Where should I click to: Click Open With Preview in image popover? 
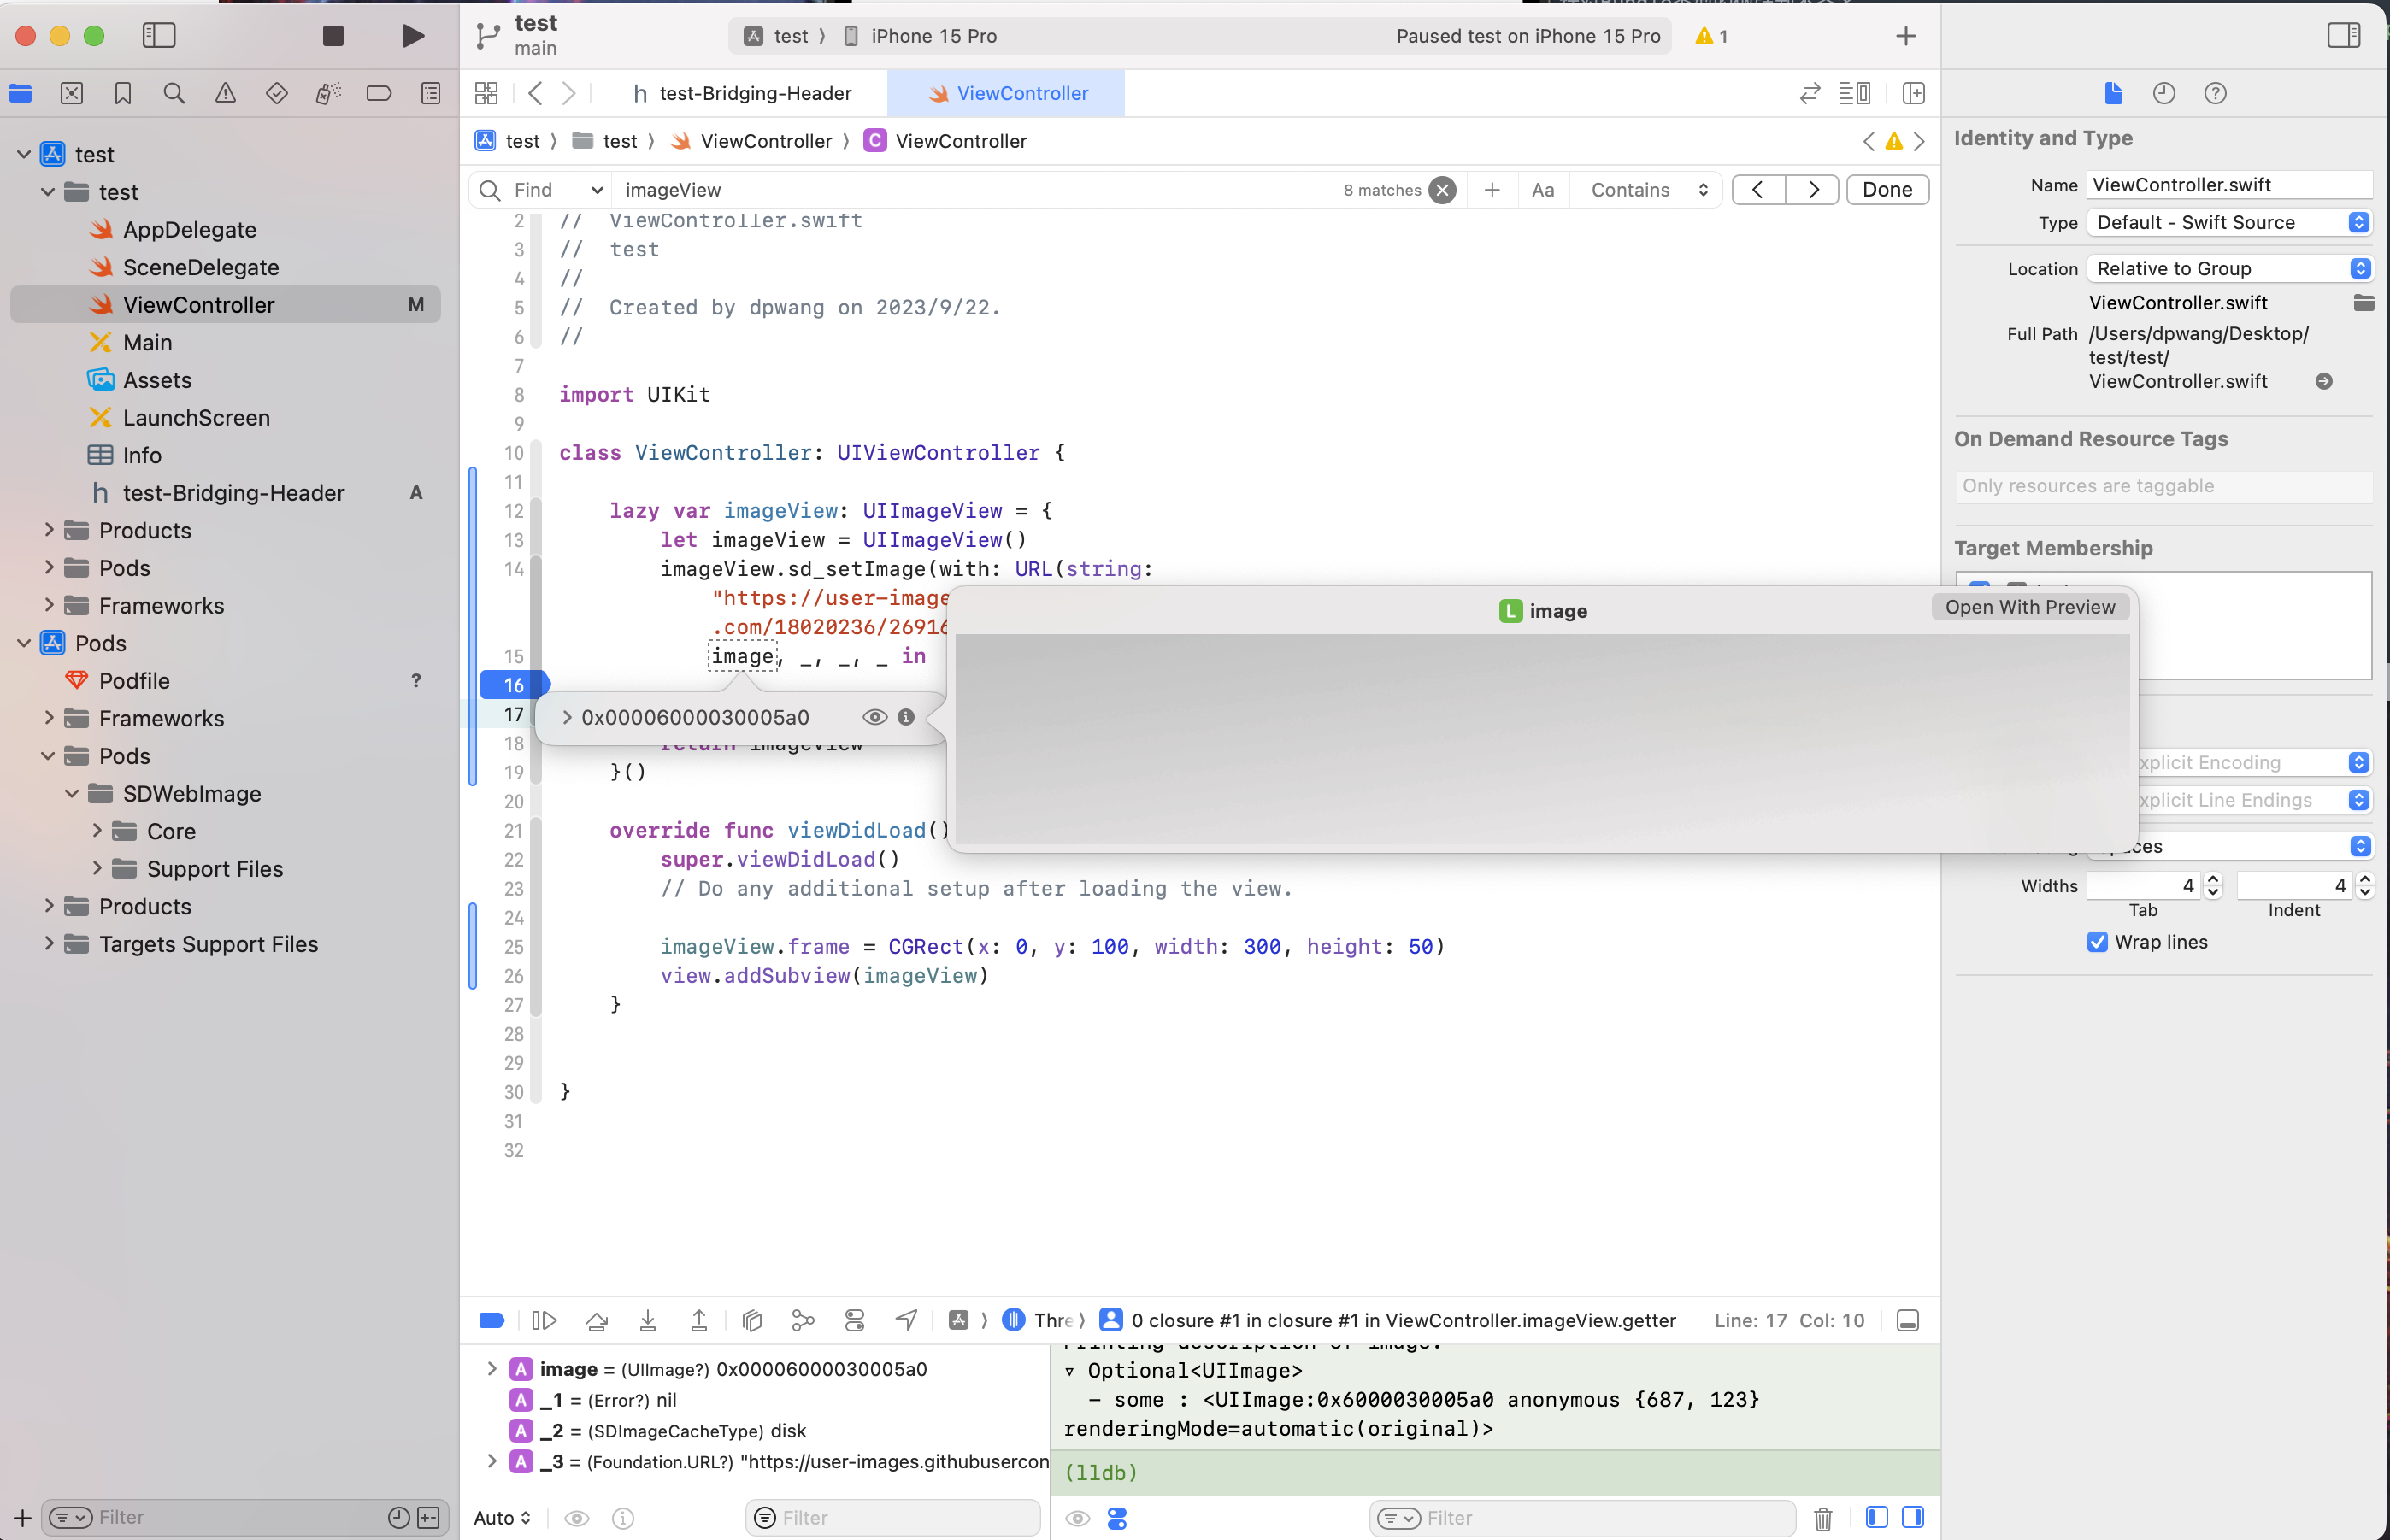[x=2029, y=607]
